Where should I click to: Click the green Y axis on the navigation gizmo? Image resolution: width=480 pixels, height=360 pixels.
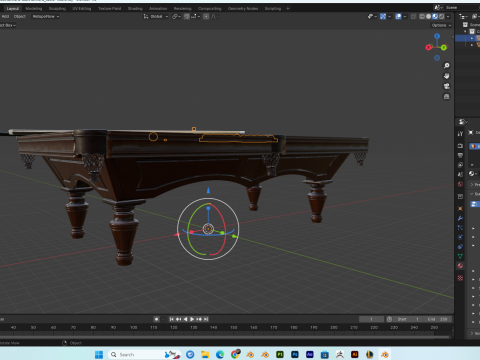444,48
